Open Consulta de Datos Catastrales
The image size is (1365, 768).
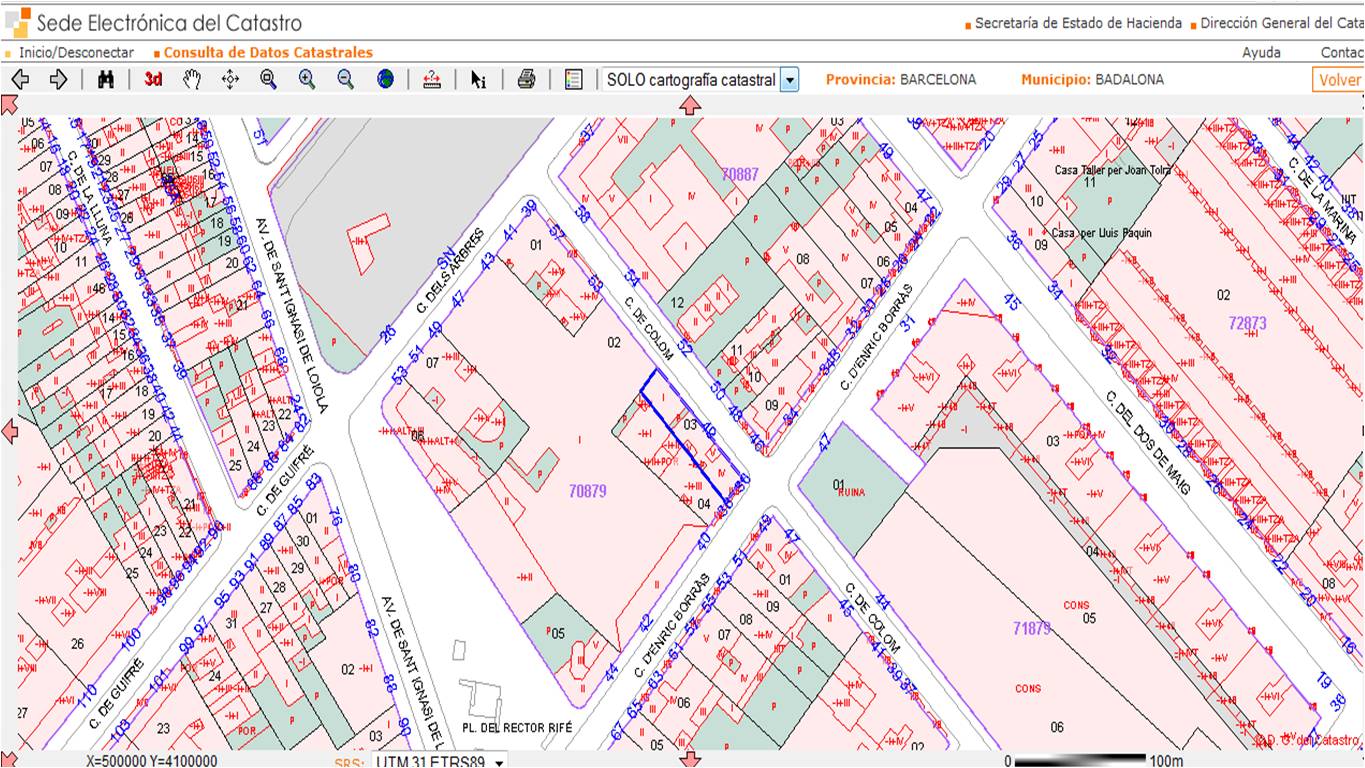pyautogui.click(x=268, y=53)
